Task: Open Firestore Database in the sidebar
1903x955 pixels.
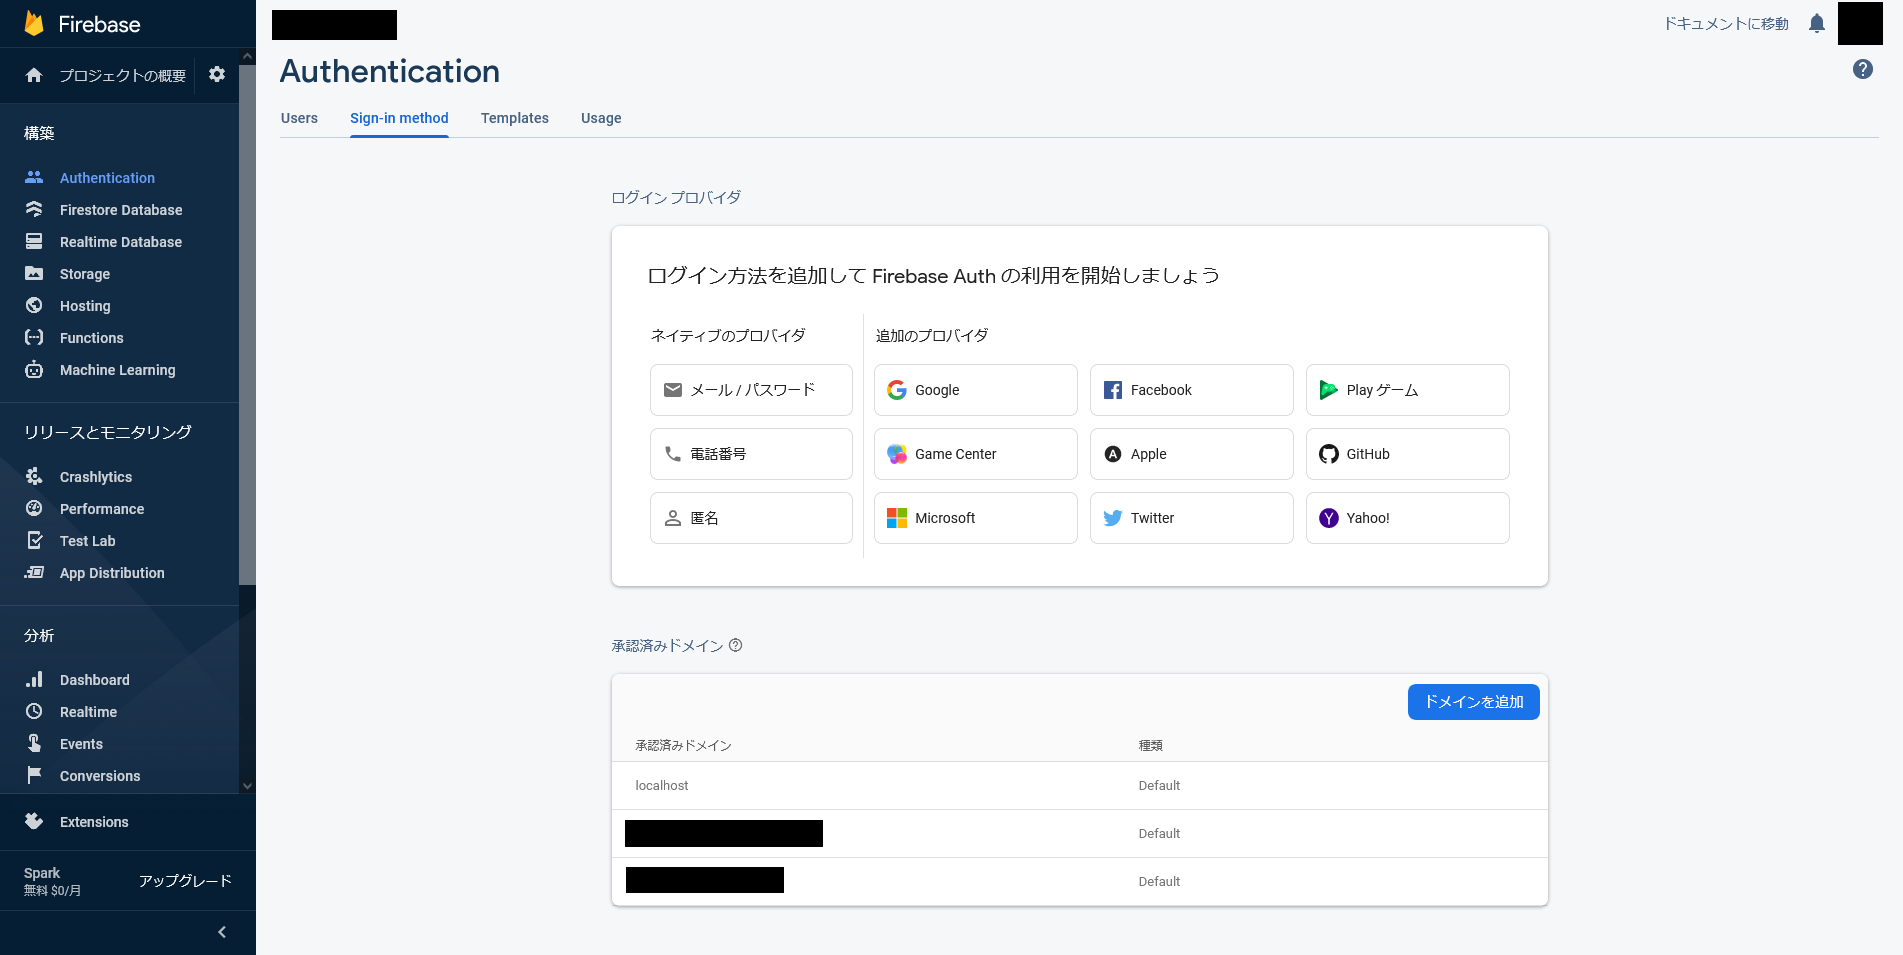Action: 120,210
